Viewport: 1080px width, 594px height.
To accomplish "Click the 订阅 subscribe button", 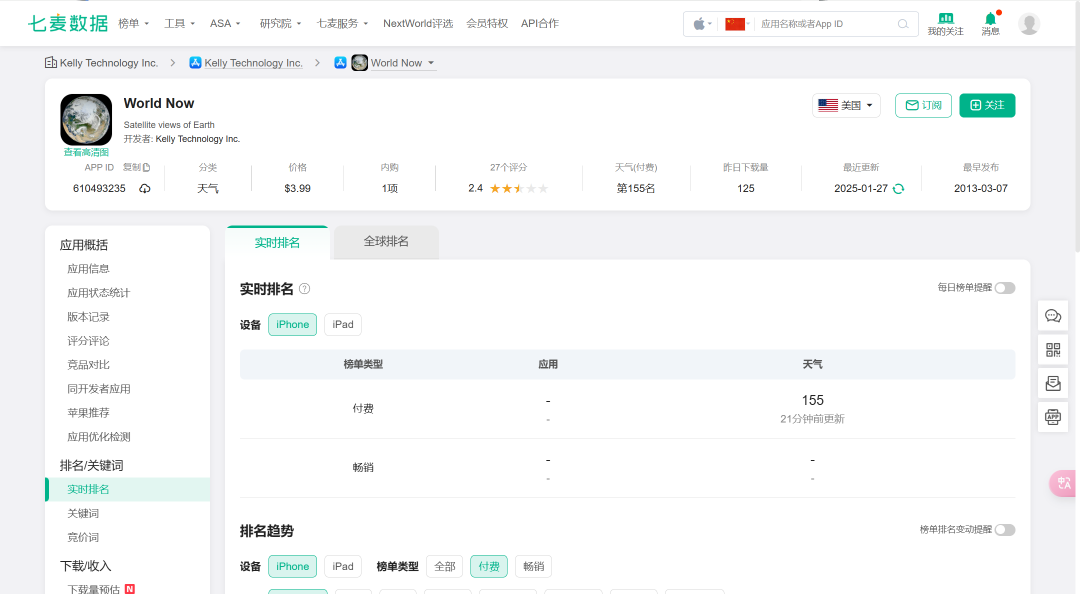I will [x=923, y=105].
